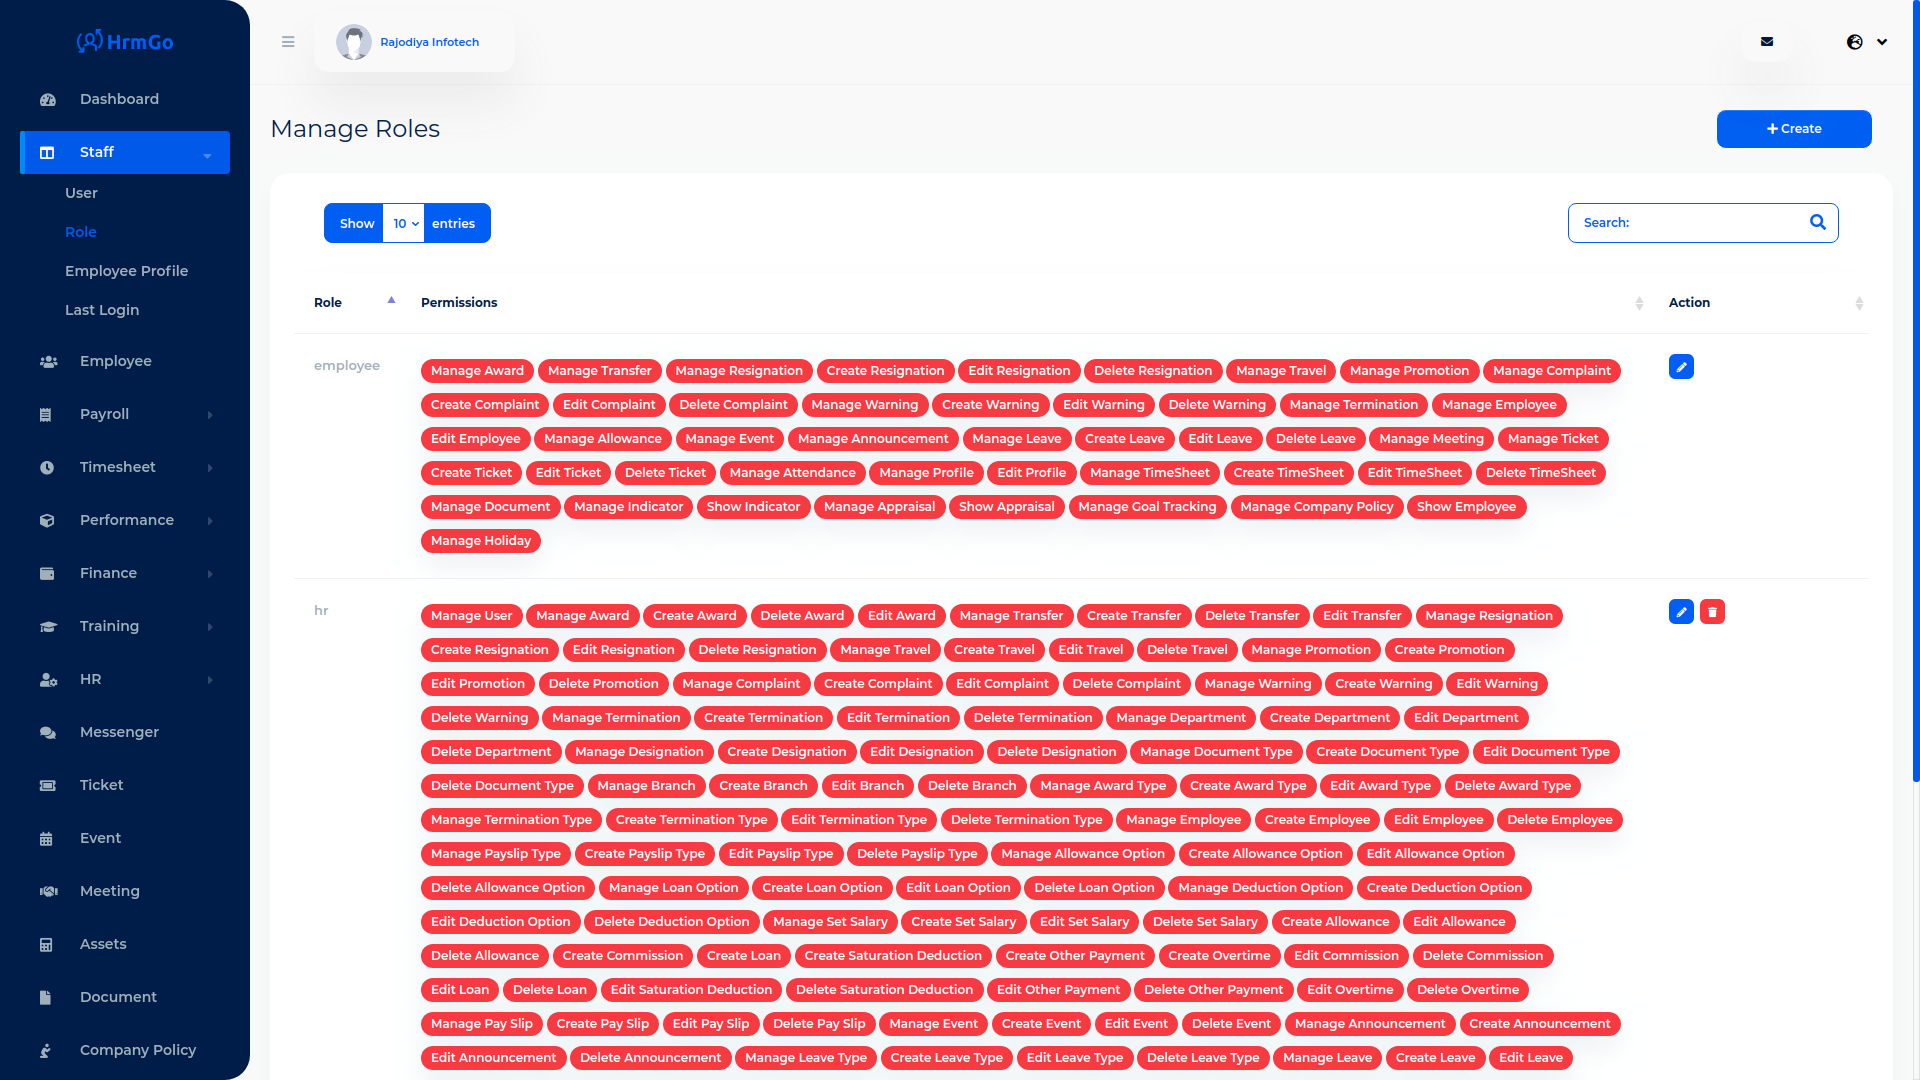Screen dimensions: 1920x1080
Task: Click the globe language icon
Action: [x=1855, y=42]
